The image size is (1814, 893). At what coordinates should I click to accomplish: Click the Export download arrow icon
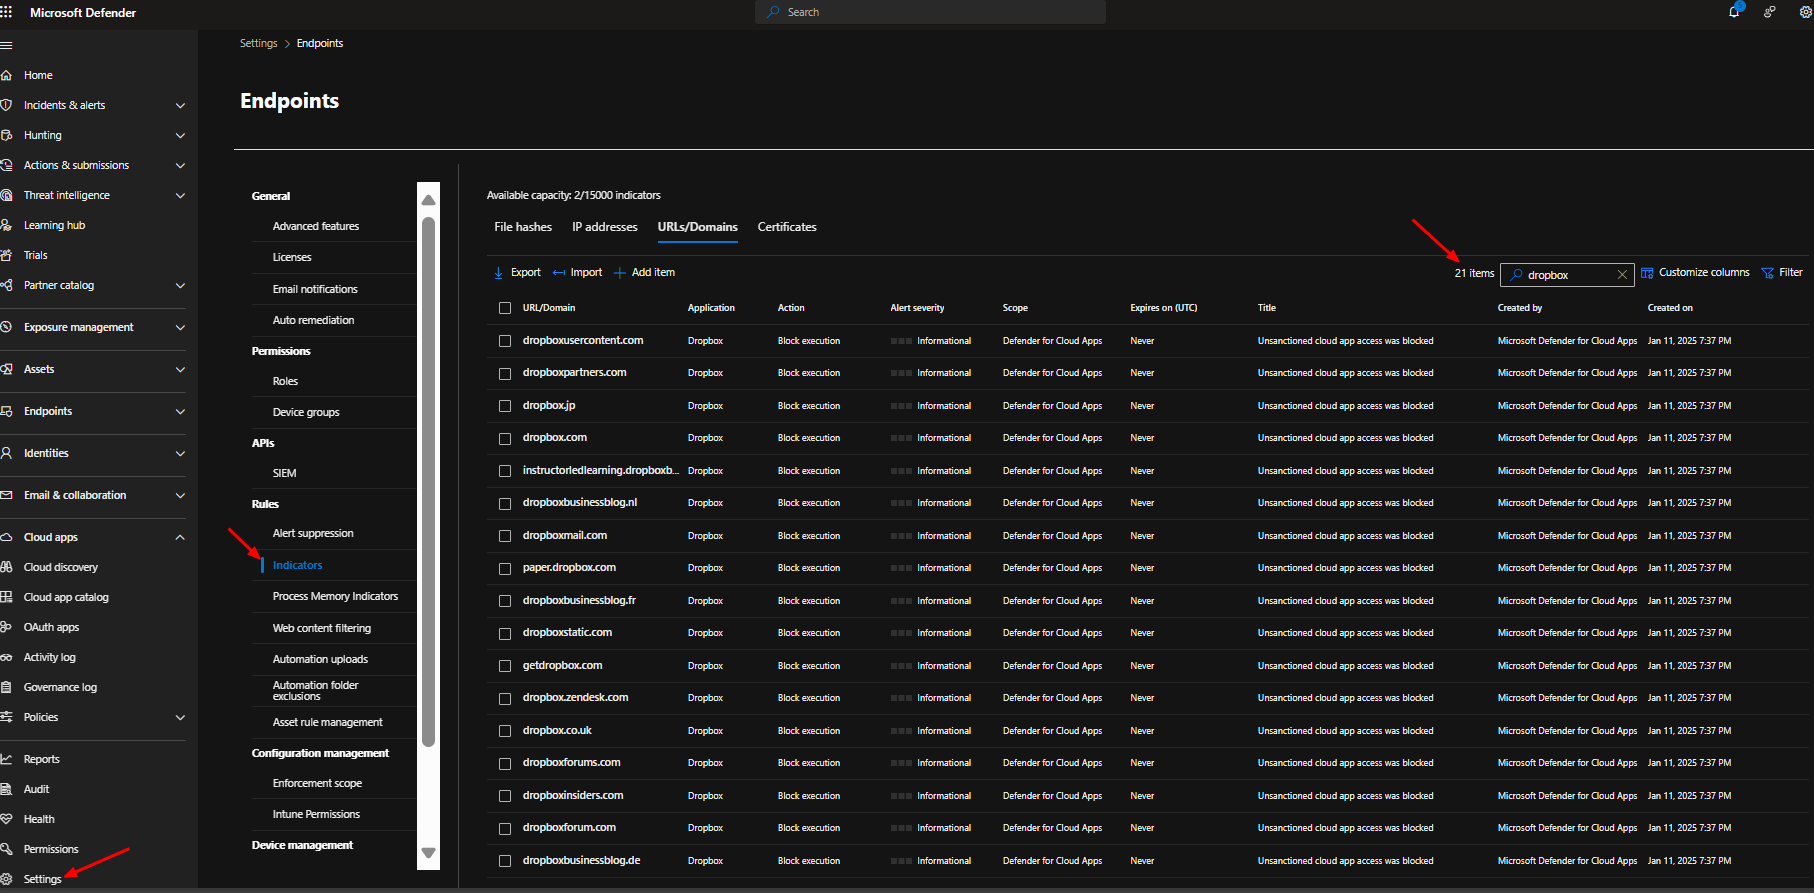(498, 273)
